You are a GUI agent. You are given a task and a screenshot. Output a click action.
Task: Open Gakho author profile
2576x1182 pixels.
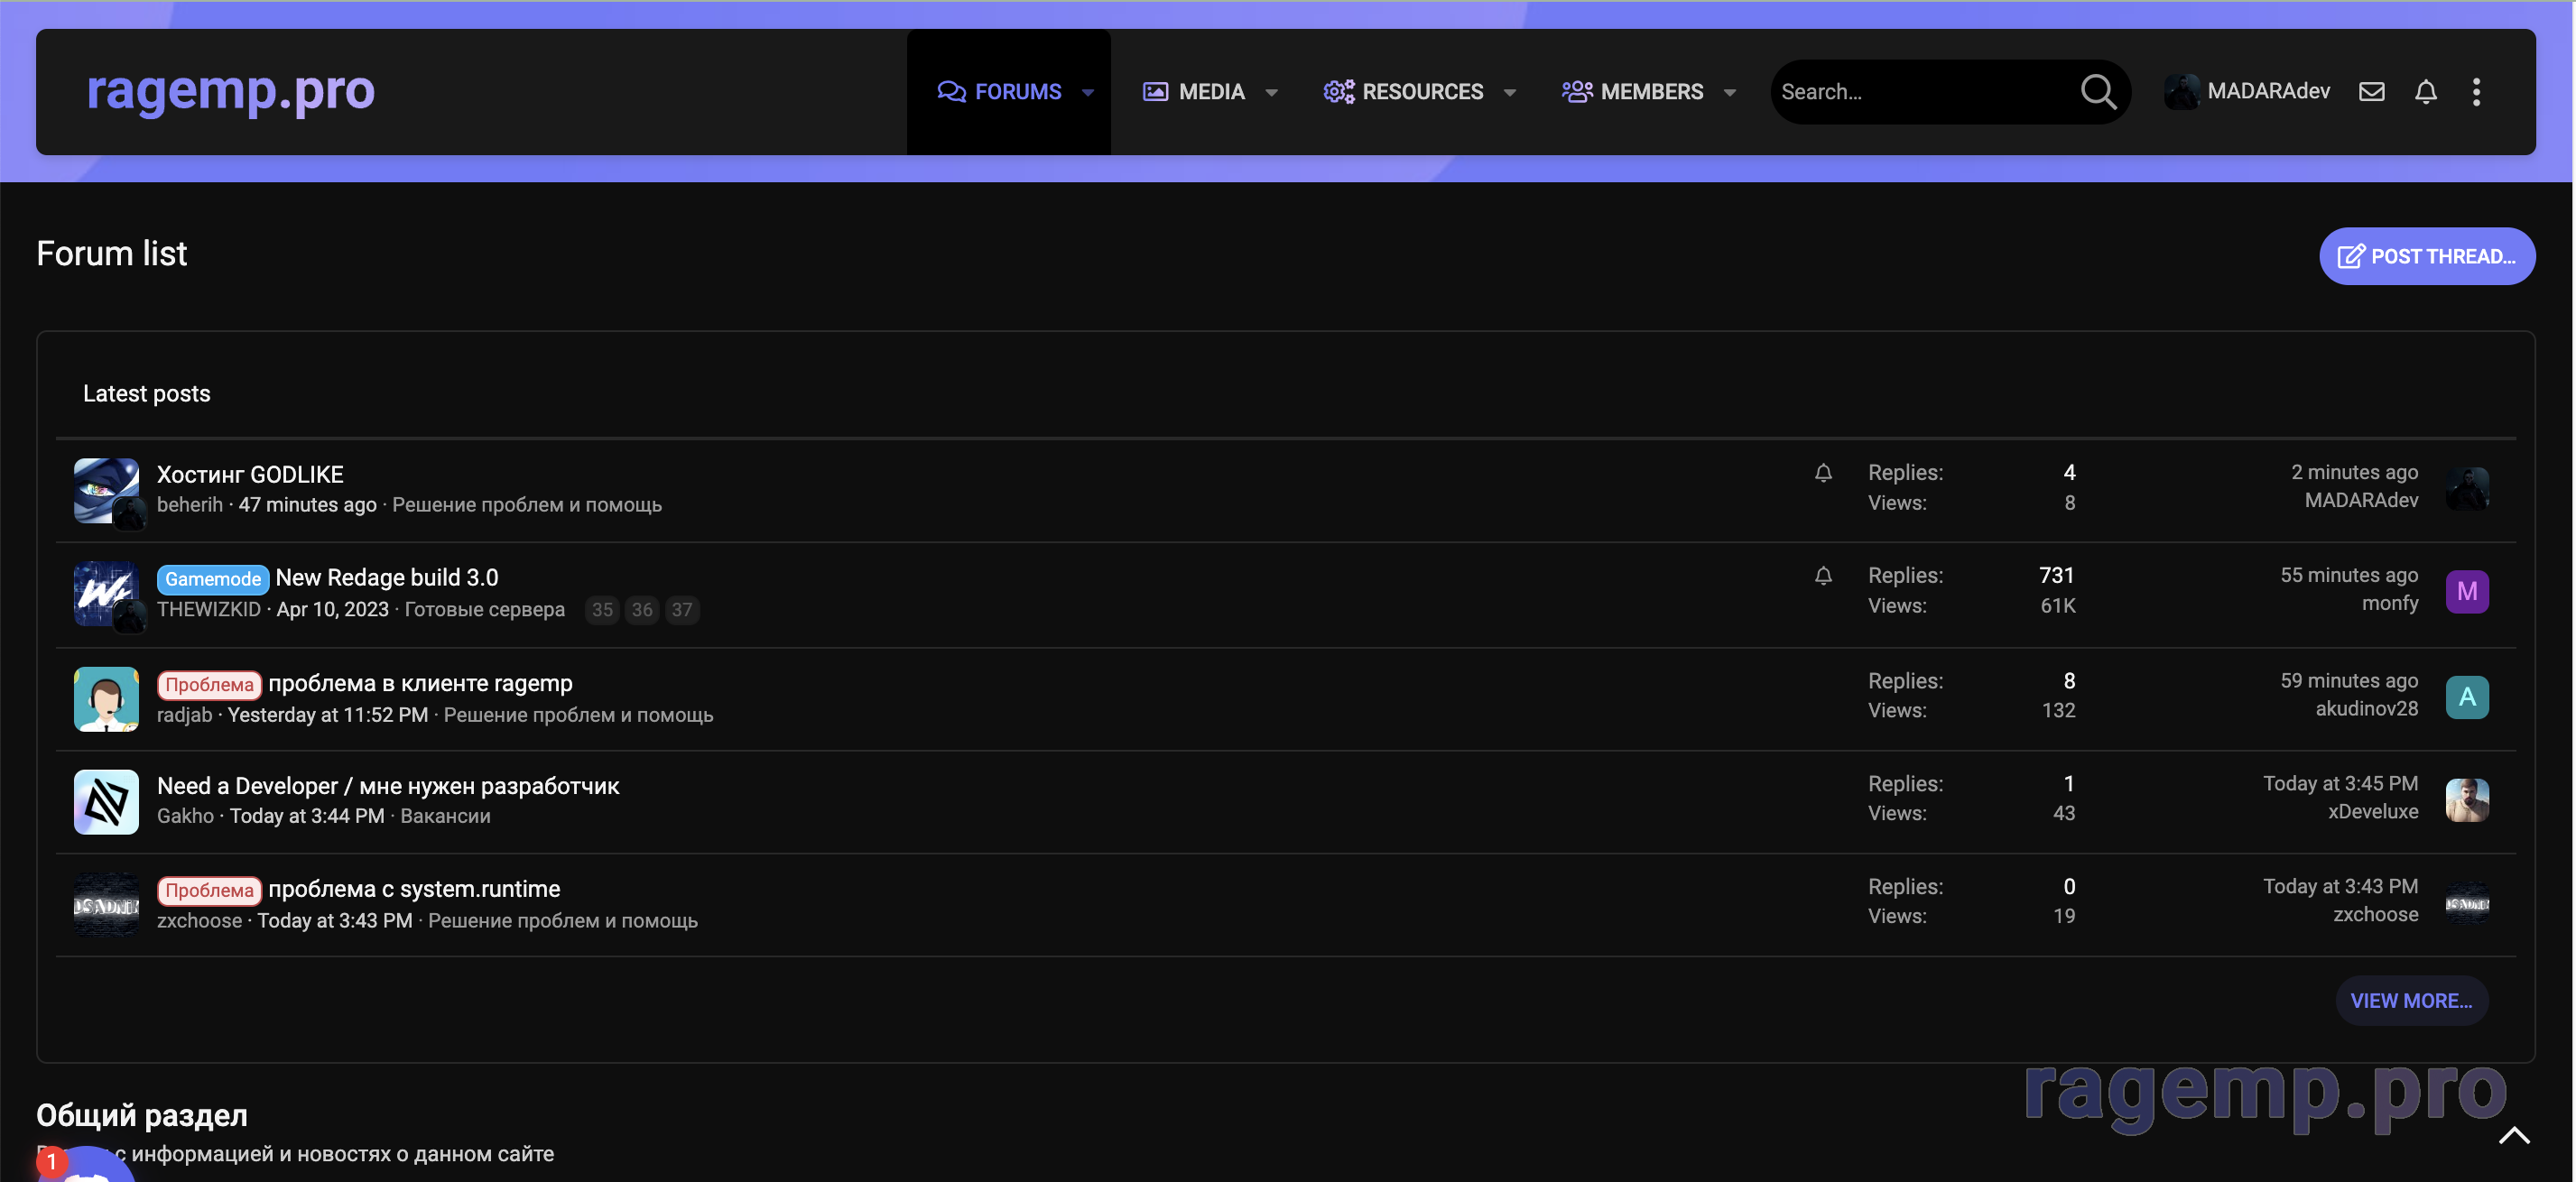pos(185,816)
